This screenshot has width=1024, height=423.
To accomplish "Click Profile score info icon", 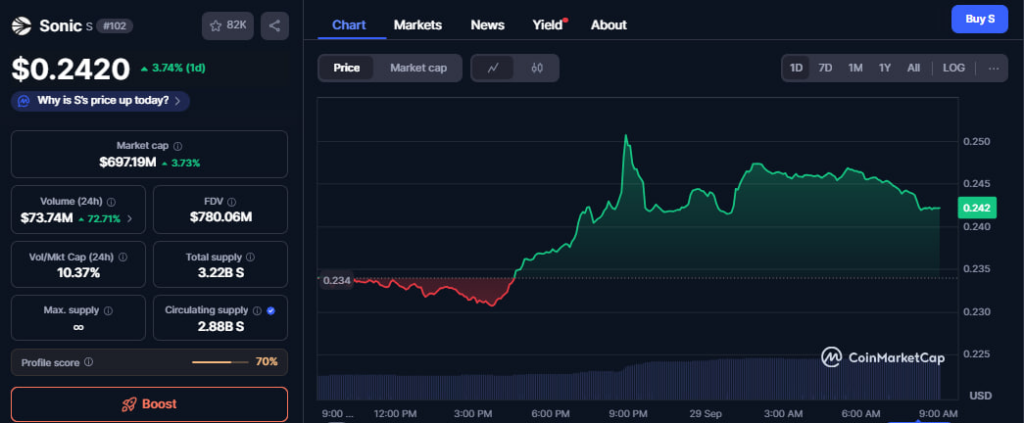I will [x=88, y=362].
